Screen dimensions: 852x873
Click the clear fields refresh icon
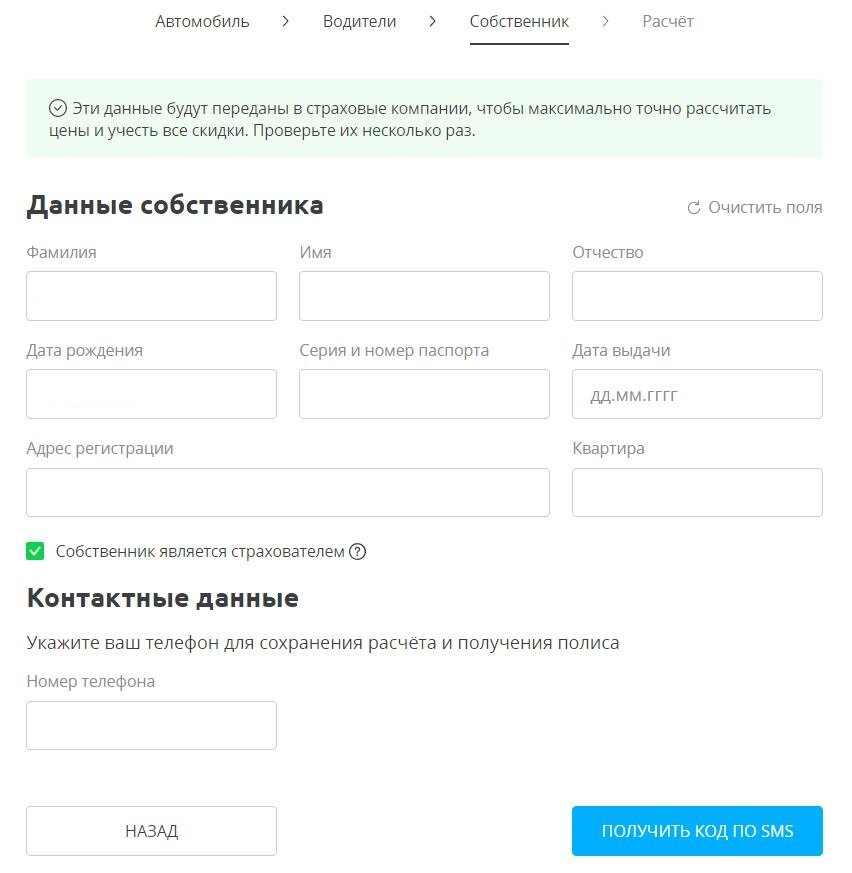[x=696, y=207]
